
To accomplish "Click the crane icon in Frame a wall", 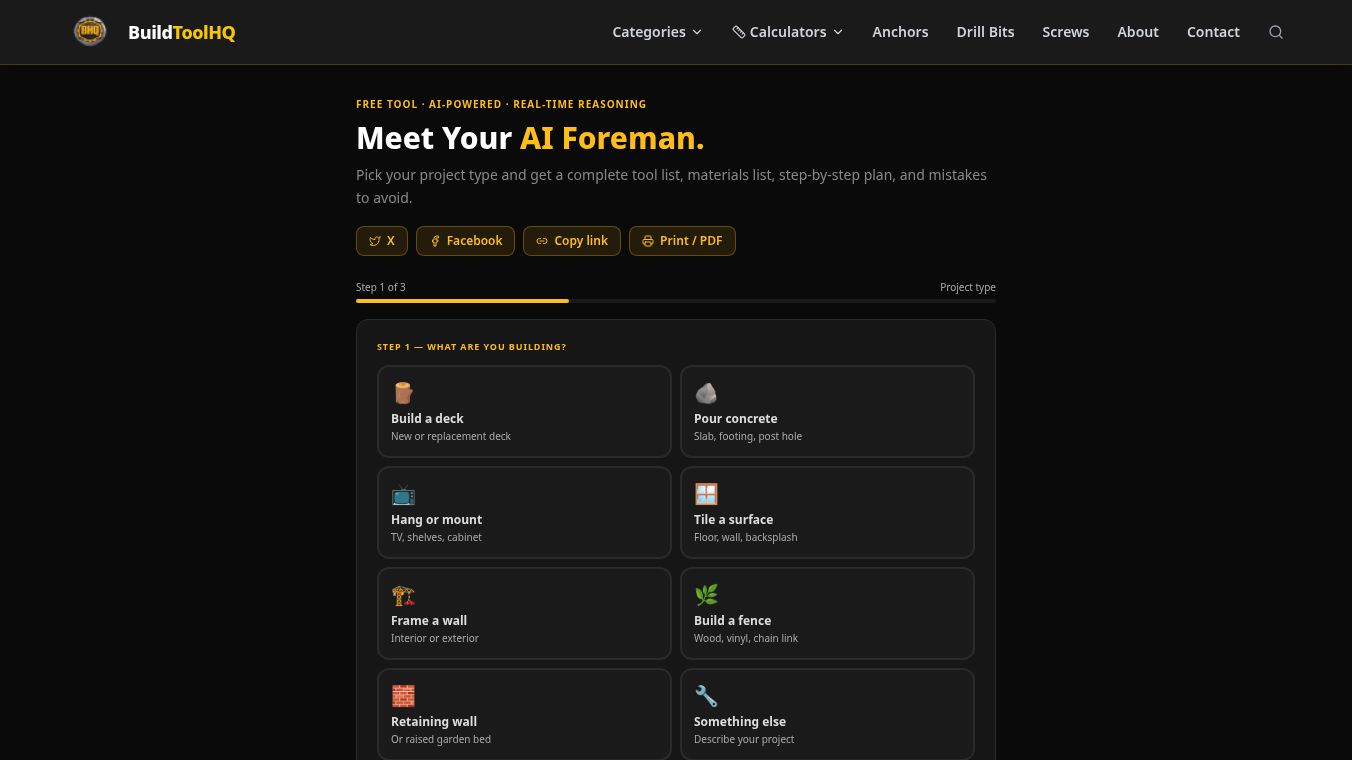I will point(403,595).
